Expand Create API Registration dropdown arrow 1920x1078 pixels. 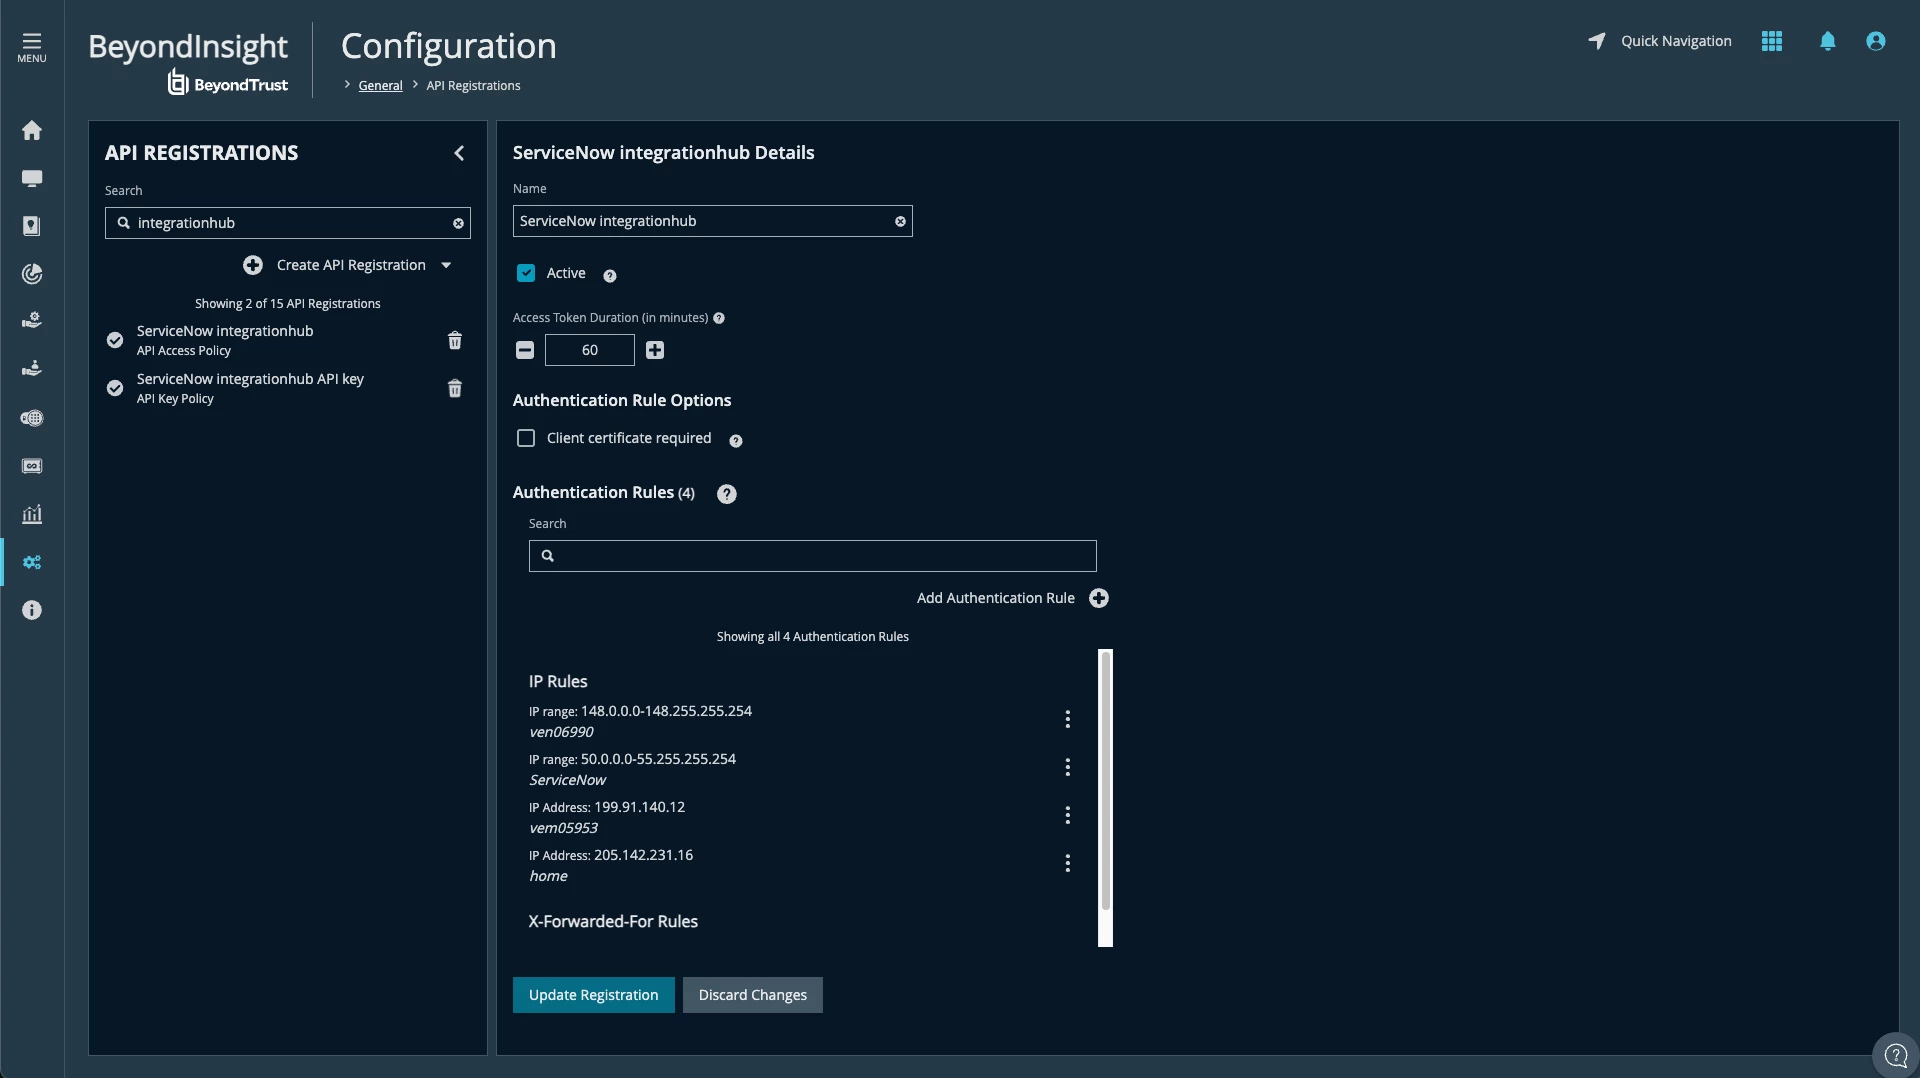pos(446,265)
